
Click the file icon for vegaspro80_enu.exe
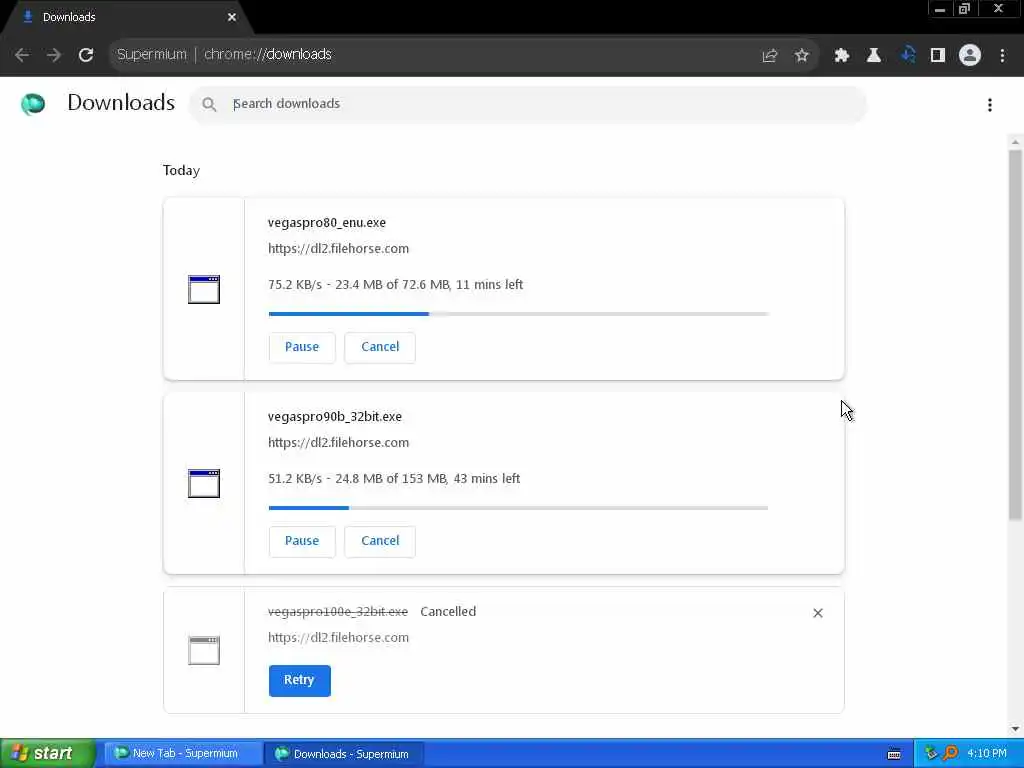point(204,289)
